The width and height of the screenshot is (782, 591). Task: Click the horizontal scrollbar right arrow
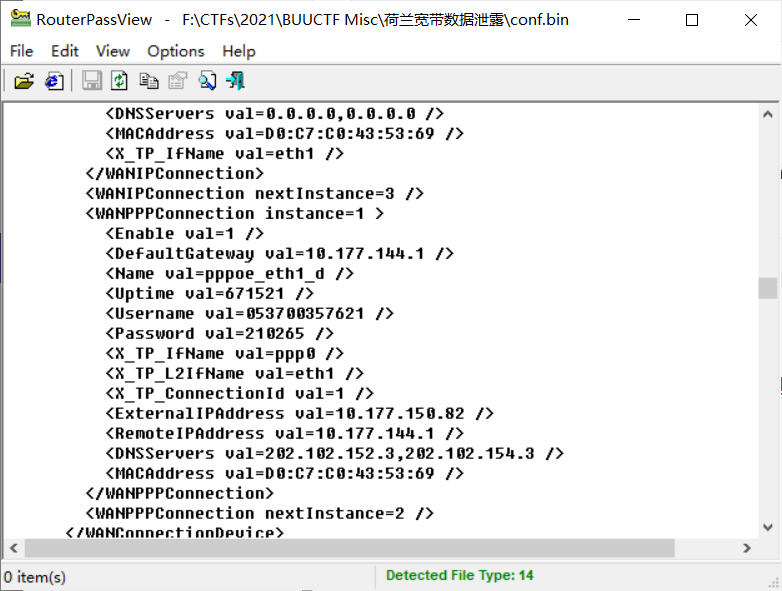coord(747,548)
